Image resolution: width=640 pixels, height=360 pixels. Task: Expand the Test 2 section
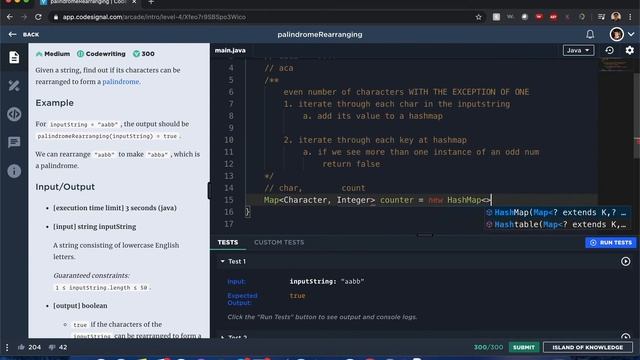pyautogui.click(x=222, y=337)
